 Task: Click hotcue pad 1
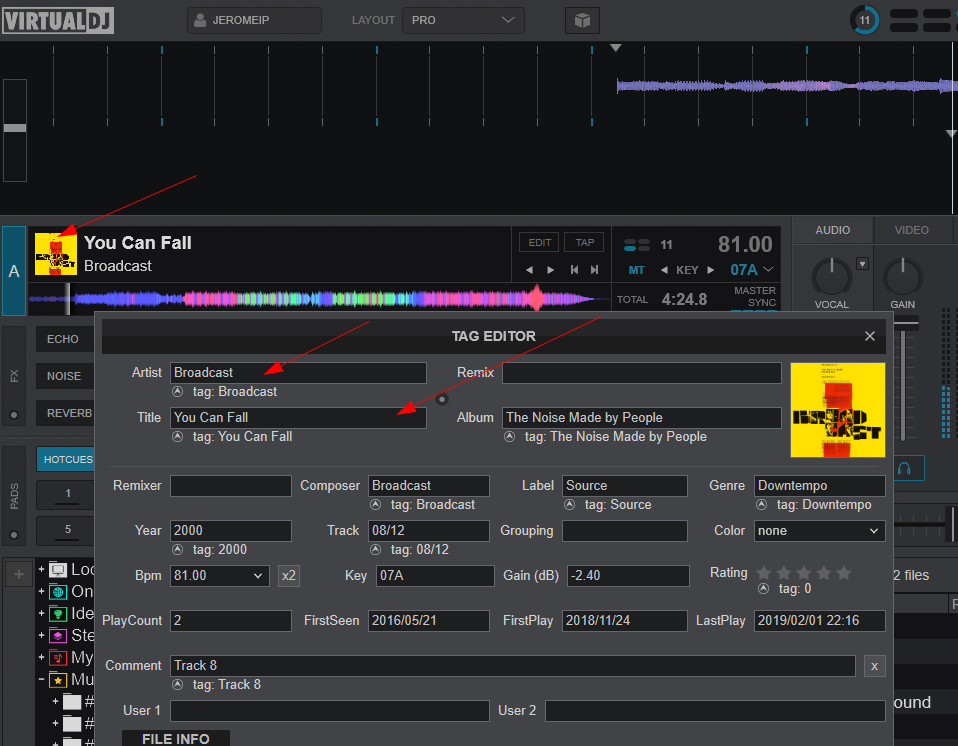point(67,495)
